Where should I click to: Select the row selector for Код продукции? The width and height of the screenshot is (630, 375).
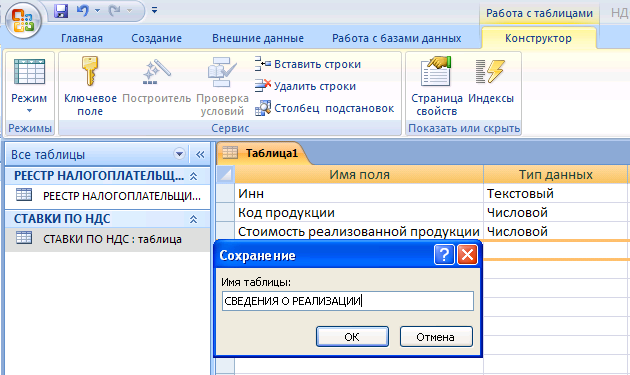[225, 212]
